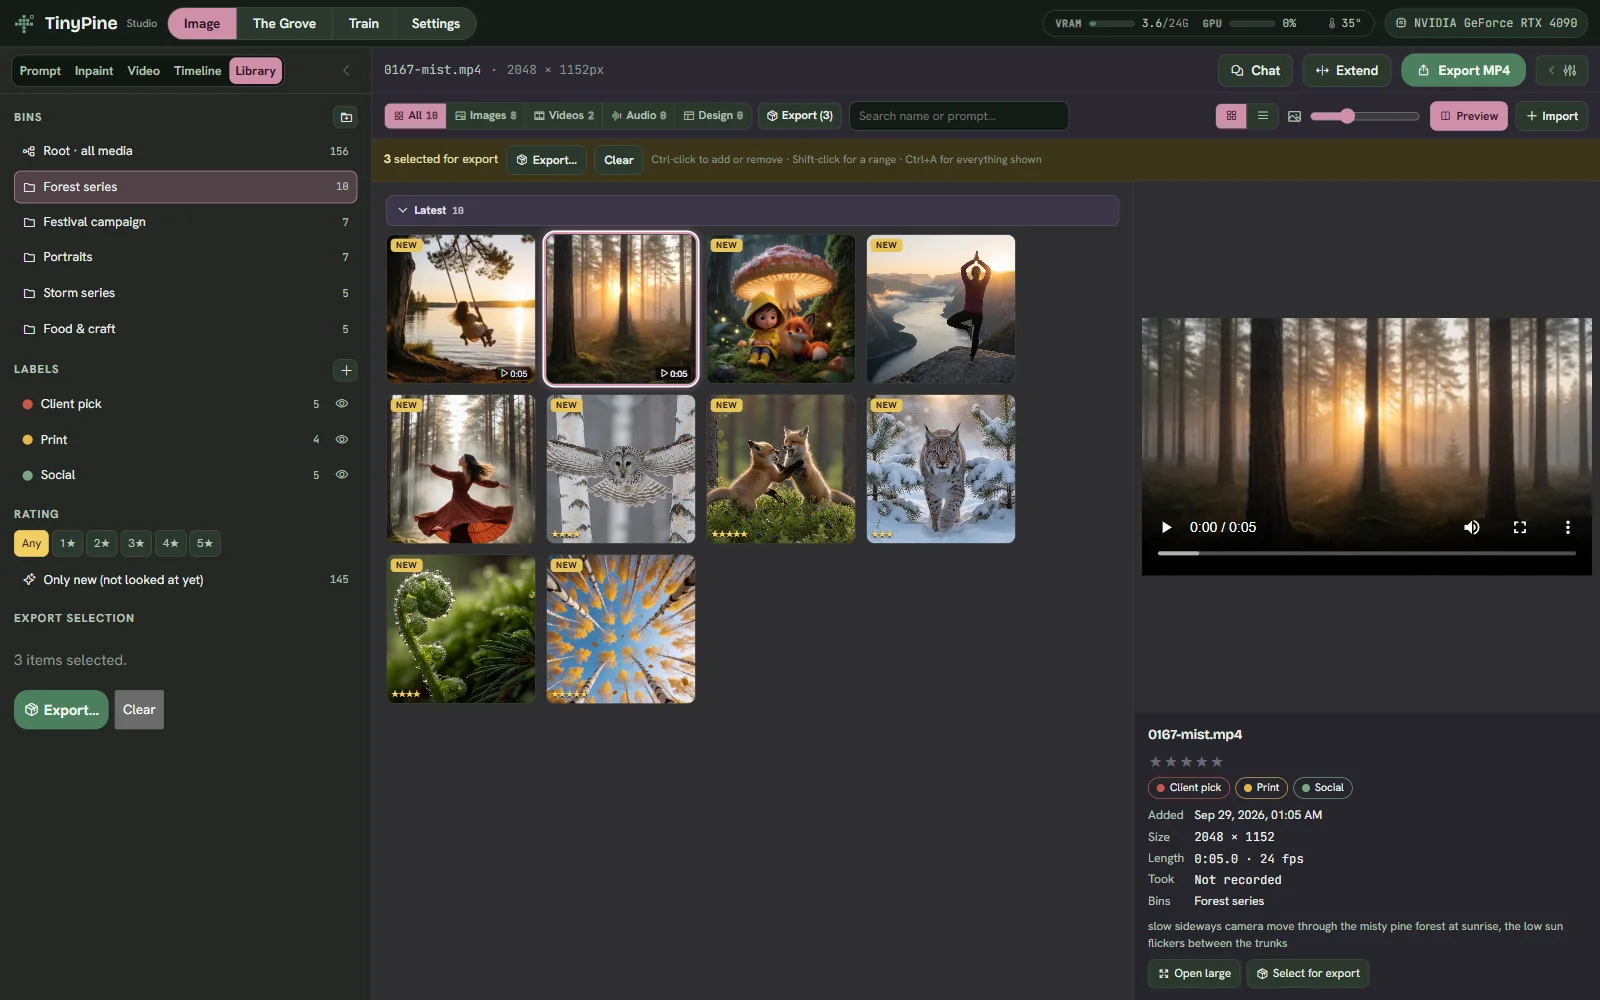Open the panel sliders icon at top right

point(1562,70)
